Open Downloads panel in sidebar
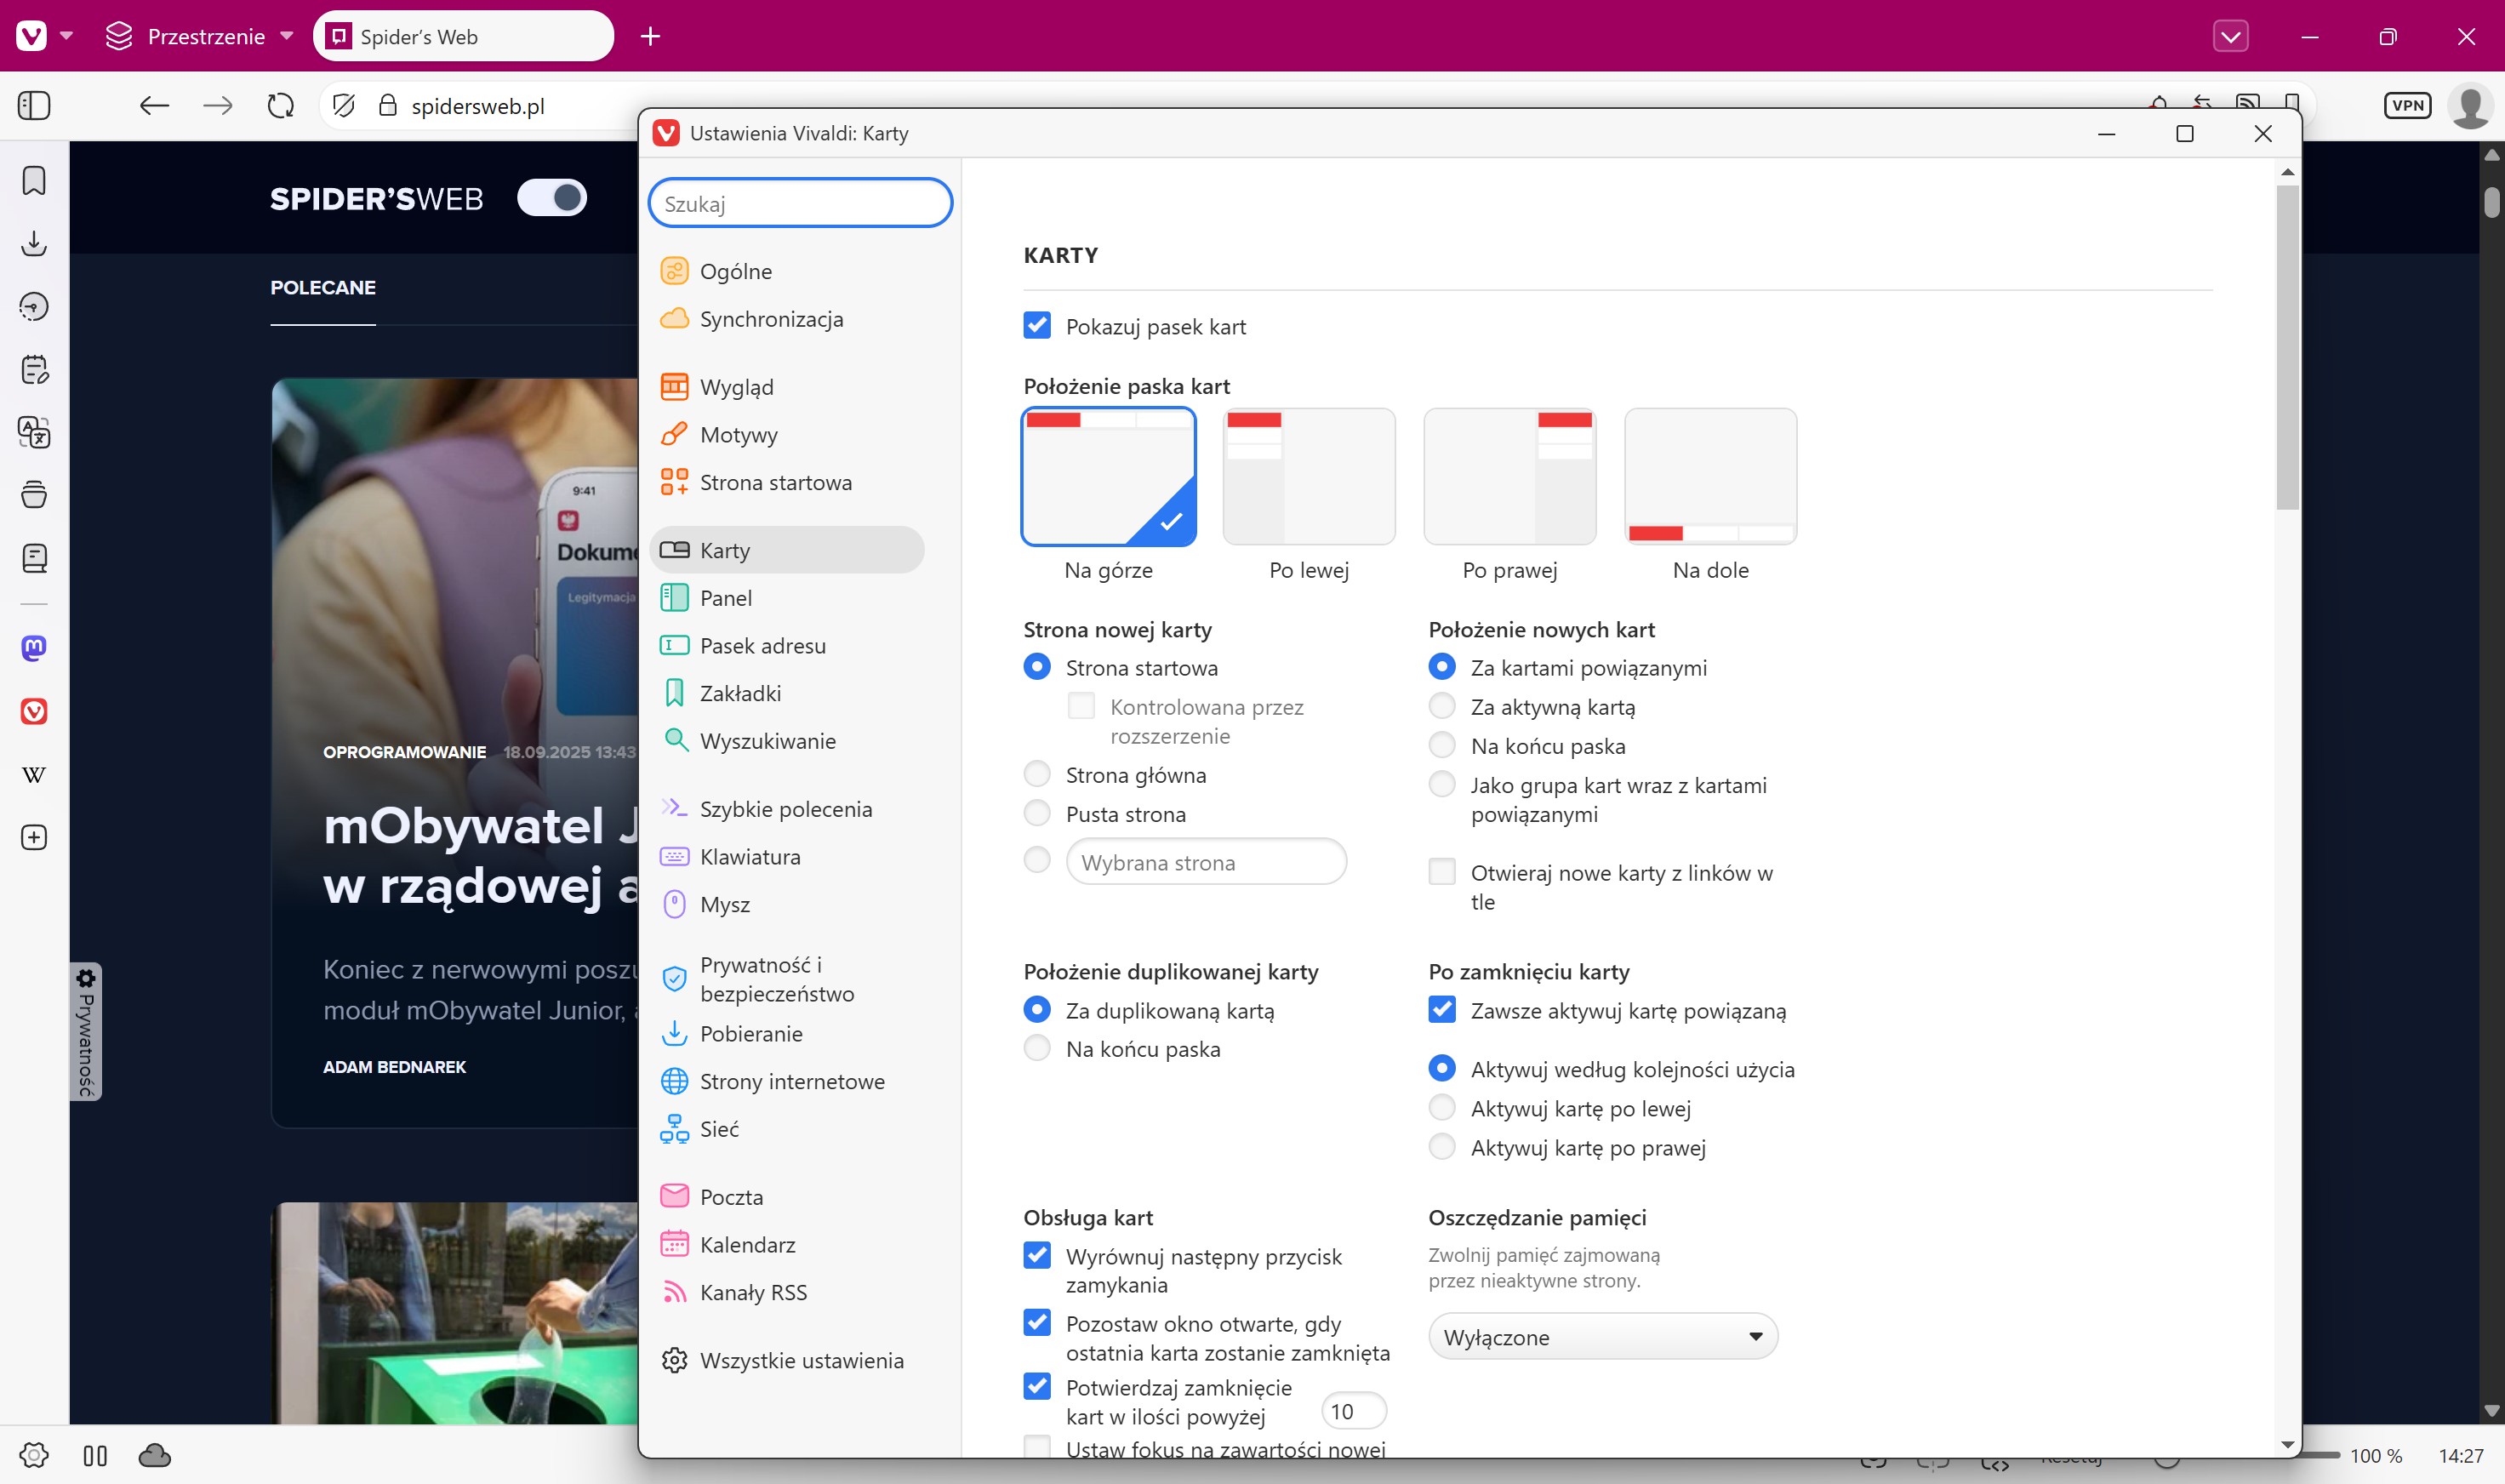2505x1484 pixels. tap(34, 243)
